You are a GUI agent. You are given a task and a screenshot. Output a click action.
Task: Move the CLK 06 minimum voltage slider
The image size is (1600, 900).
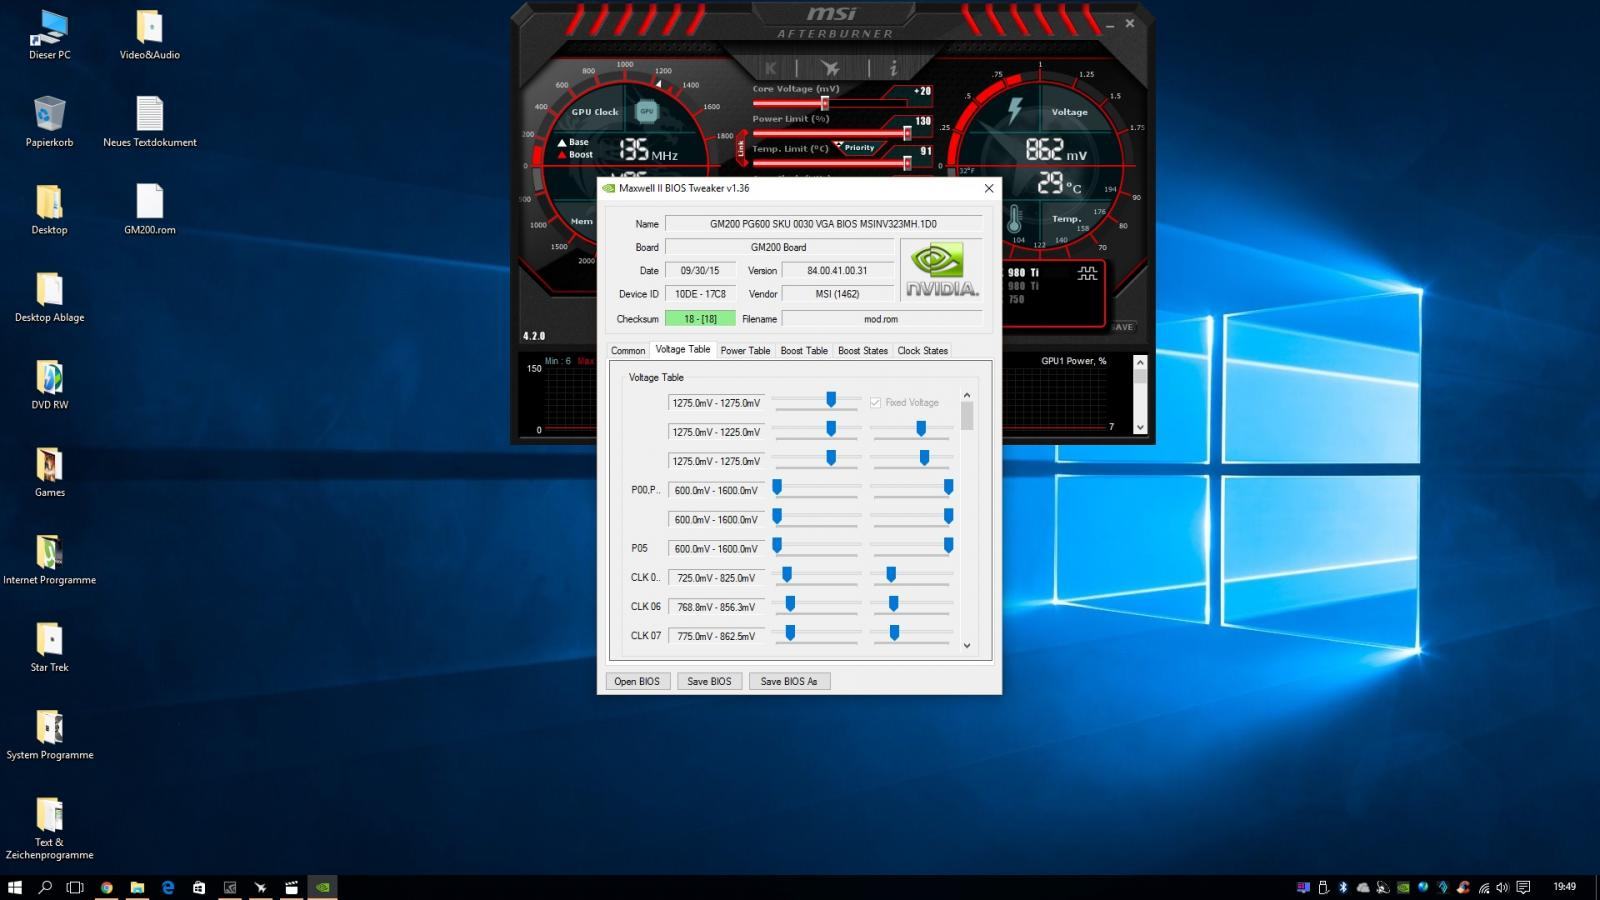tap(790, 603)
